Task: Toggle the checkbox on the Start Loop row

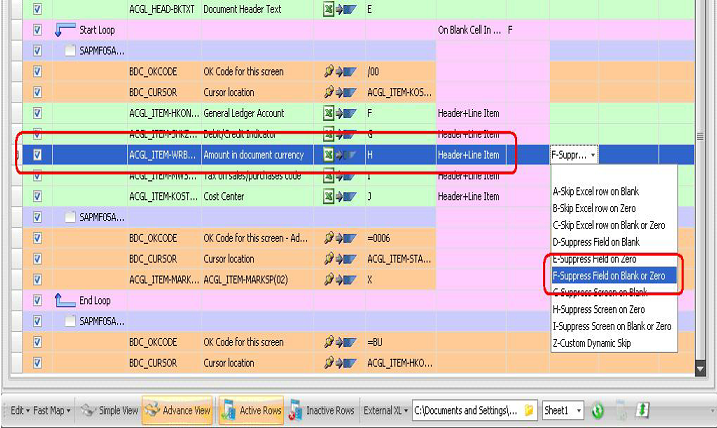Action: pyautogui.click(x=38, y=30)
